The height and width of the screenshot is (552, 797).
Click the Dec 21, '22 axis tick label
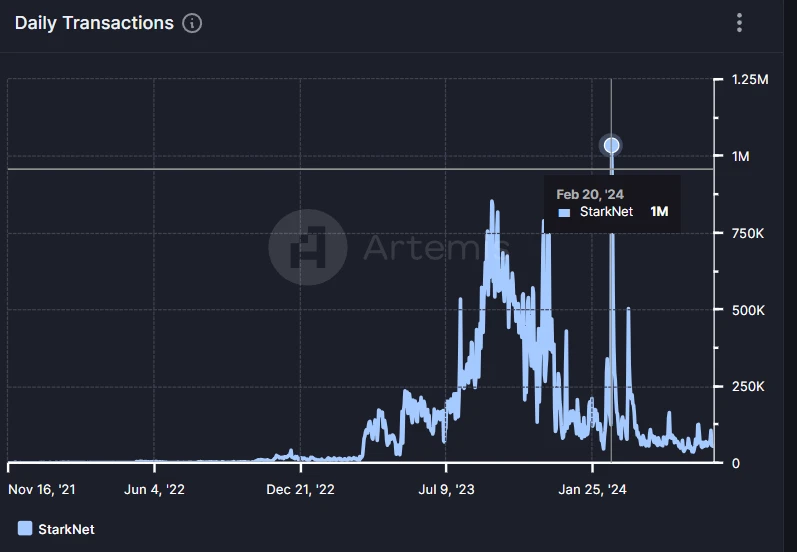(299, 489)
